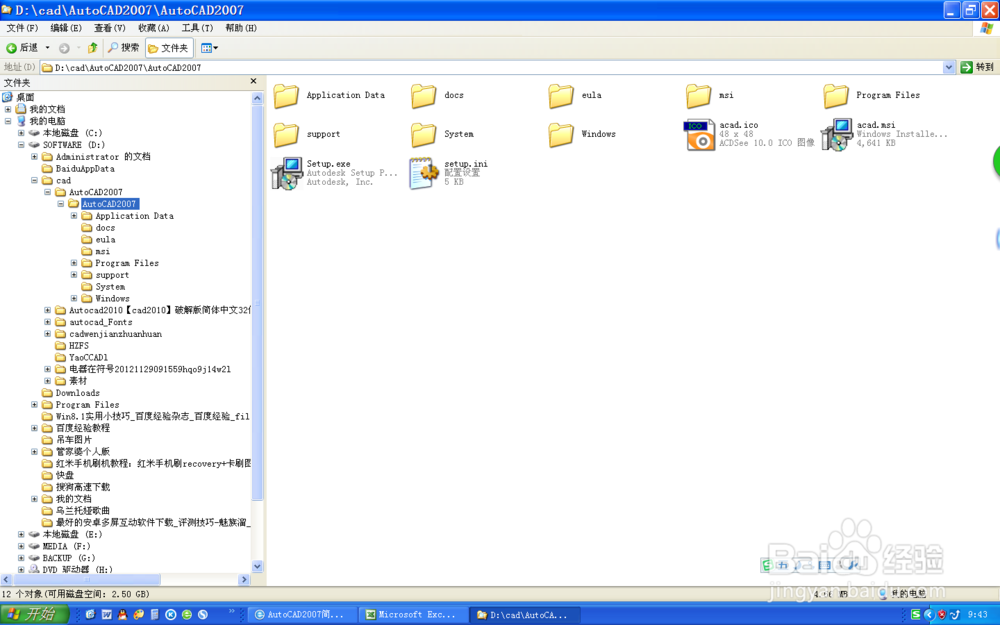The image size is (1000, 625).
Task: Expand the local disk (C:) node
Action: pyautogui.click(x=21, y=133)
